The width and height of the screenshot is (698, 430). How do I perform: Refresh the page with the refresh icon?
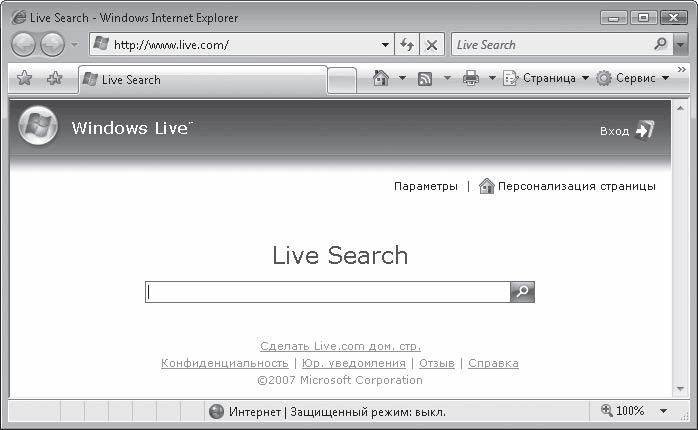coord(407,45)
